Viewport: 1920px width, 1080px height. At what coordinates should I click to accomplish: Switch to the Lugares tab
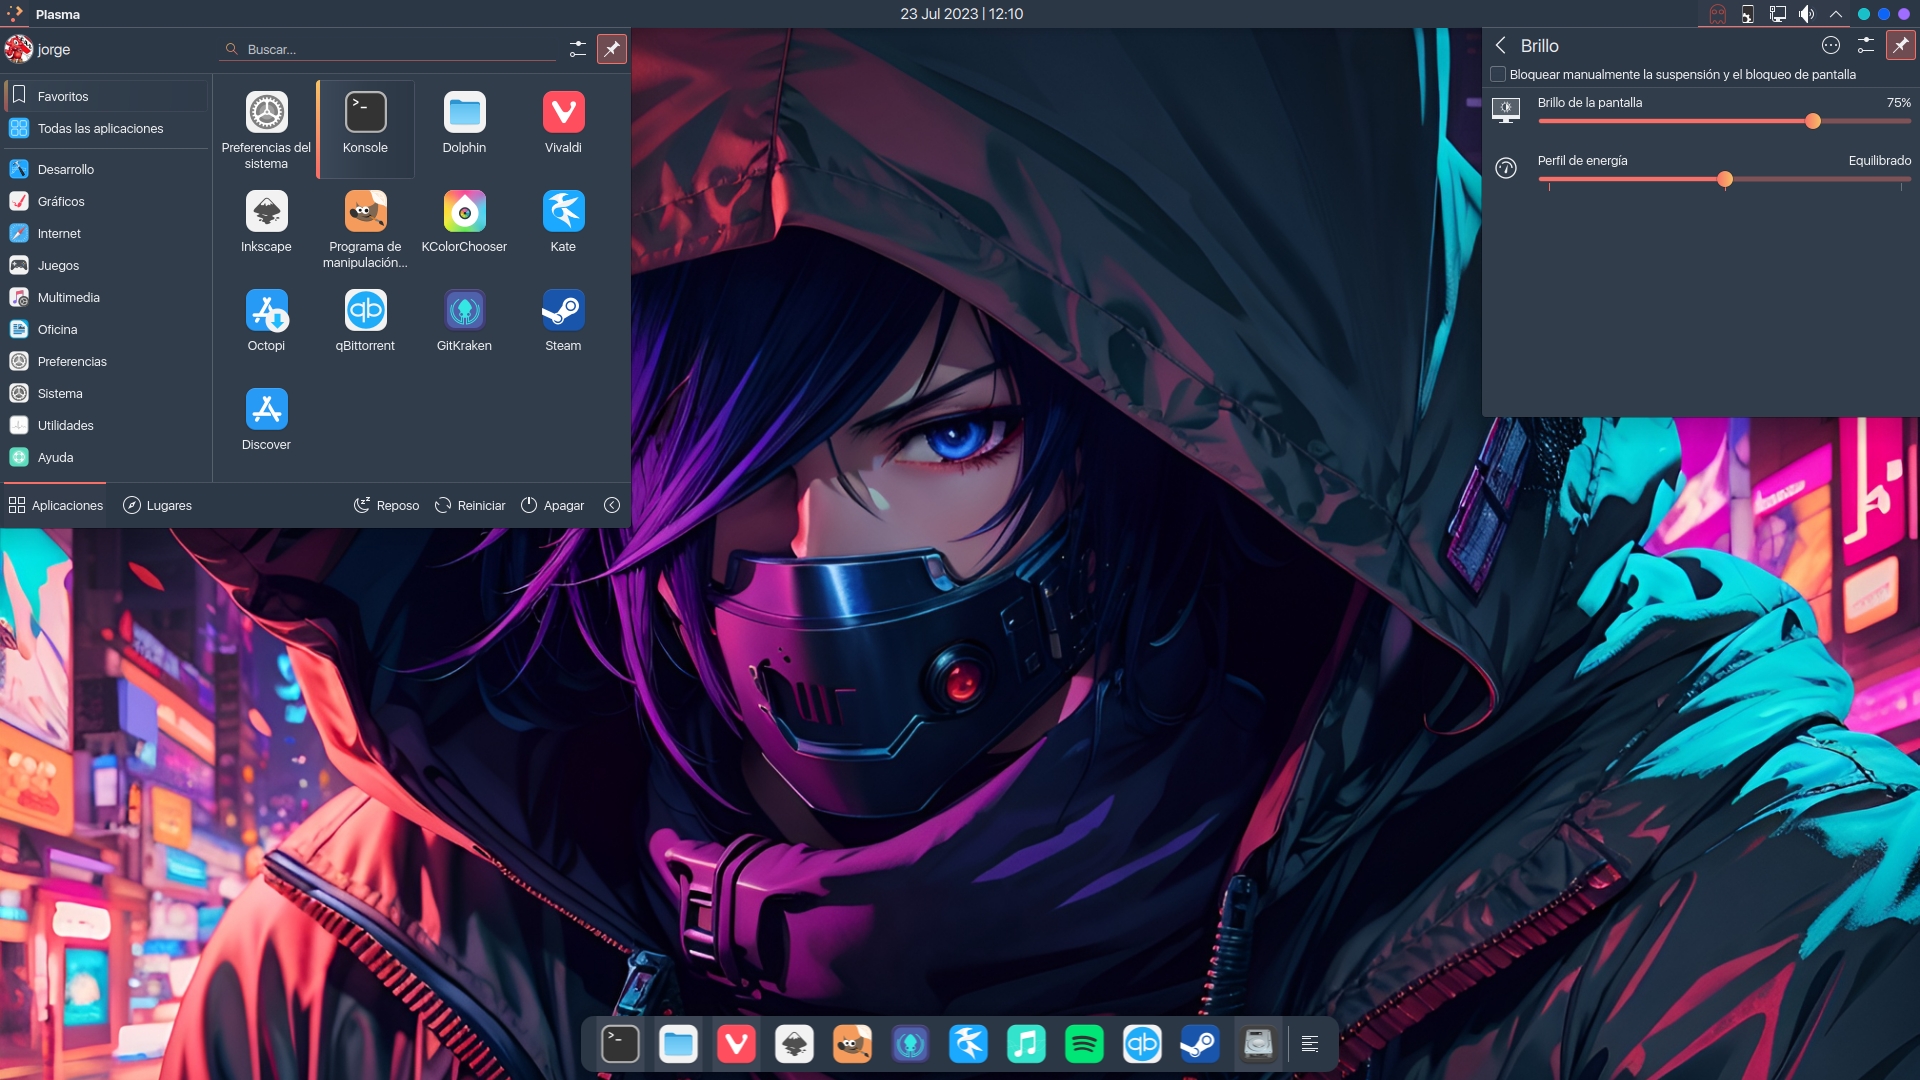point(157,505)
